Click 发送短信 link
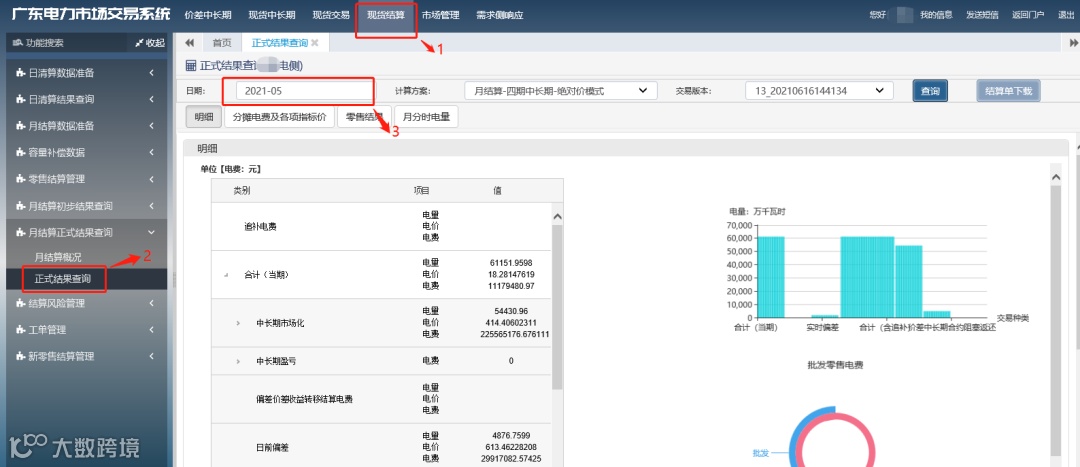This screenshot has width=1080, height=467. click(982, 15)
